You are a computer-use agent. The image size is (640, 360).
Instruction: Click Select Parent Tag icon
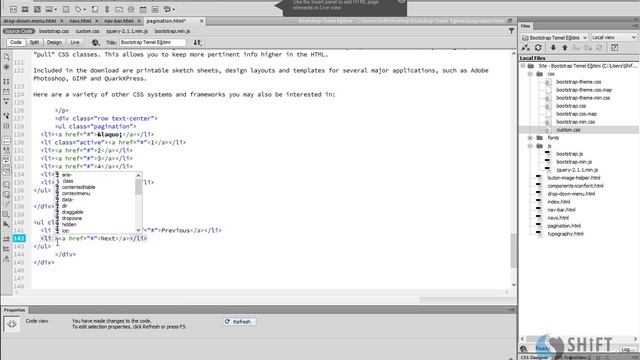click(x=6, y=116)
